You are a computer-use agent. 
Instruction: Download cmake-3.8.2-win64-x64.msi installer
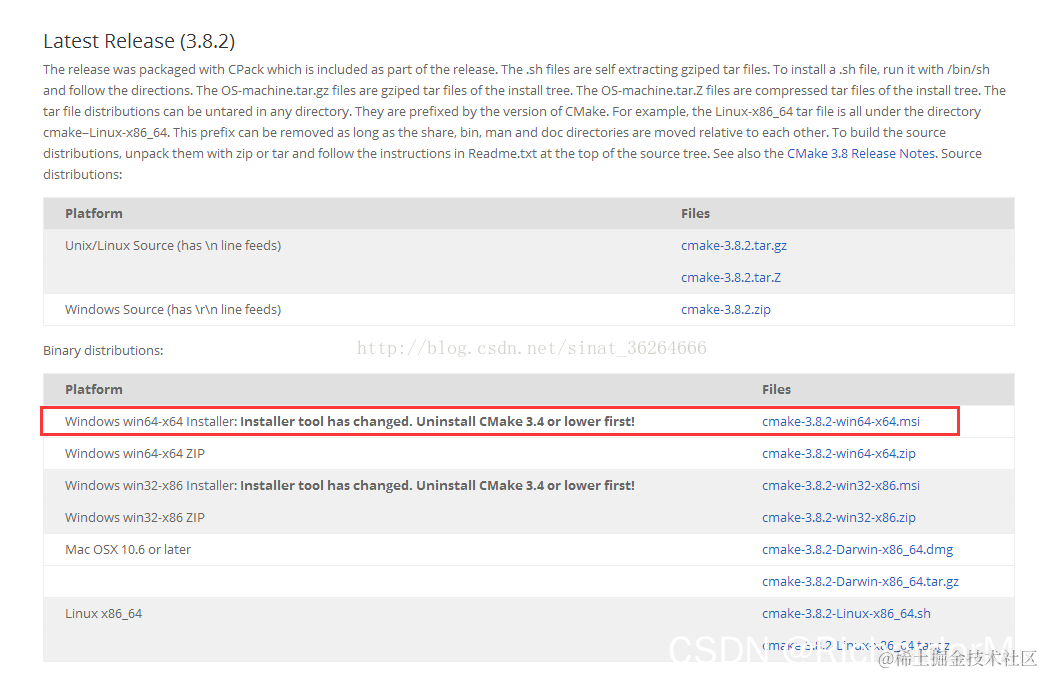coord(841,421)
